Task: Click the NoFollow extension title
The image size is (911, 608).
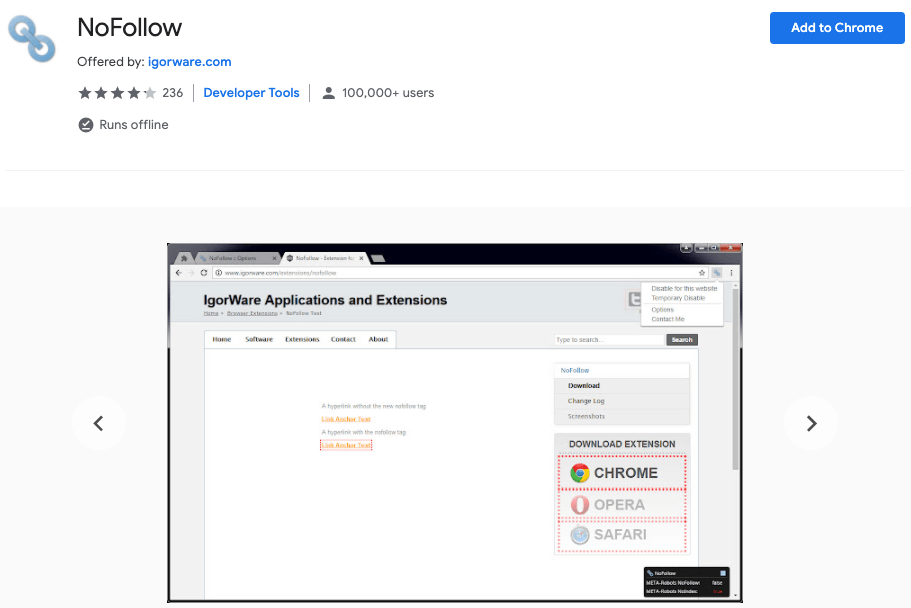Action: click(x=130, y=27)
